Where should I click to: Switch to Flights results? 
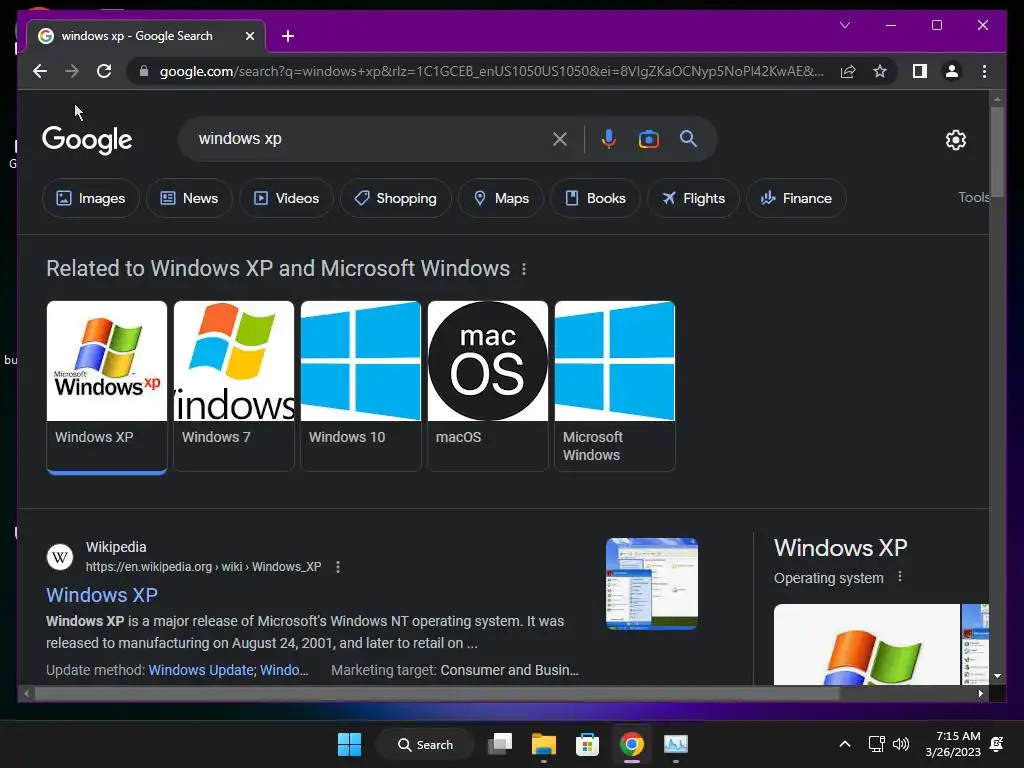click(x=693, y=198)
